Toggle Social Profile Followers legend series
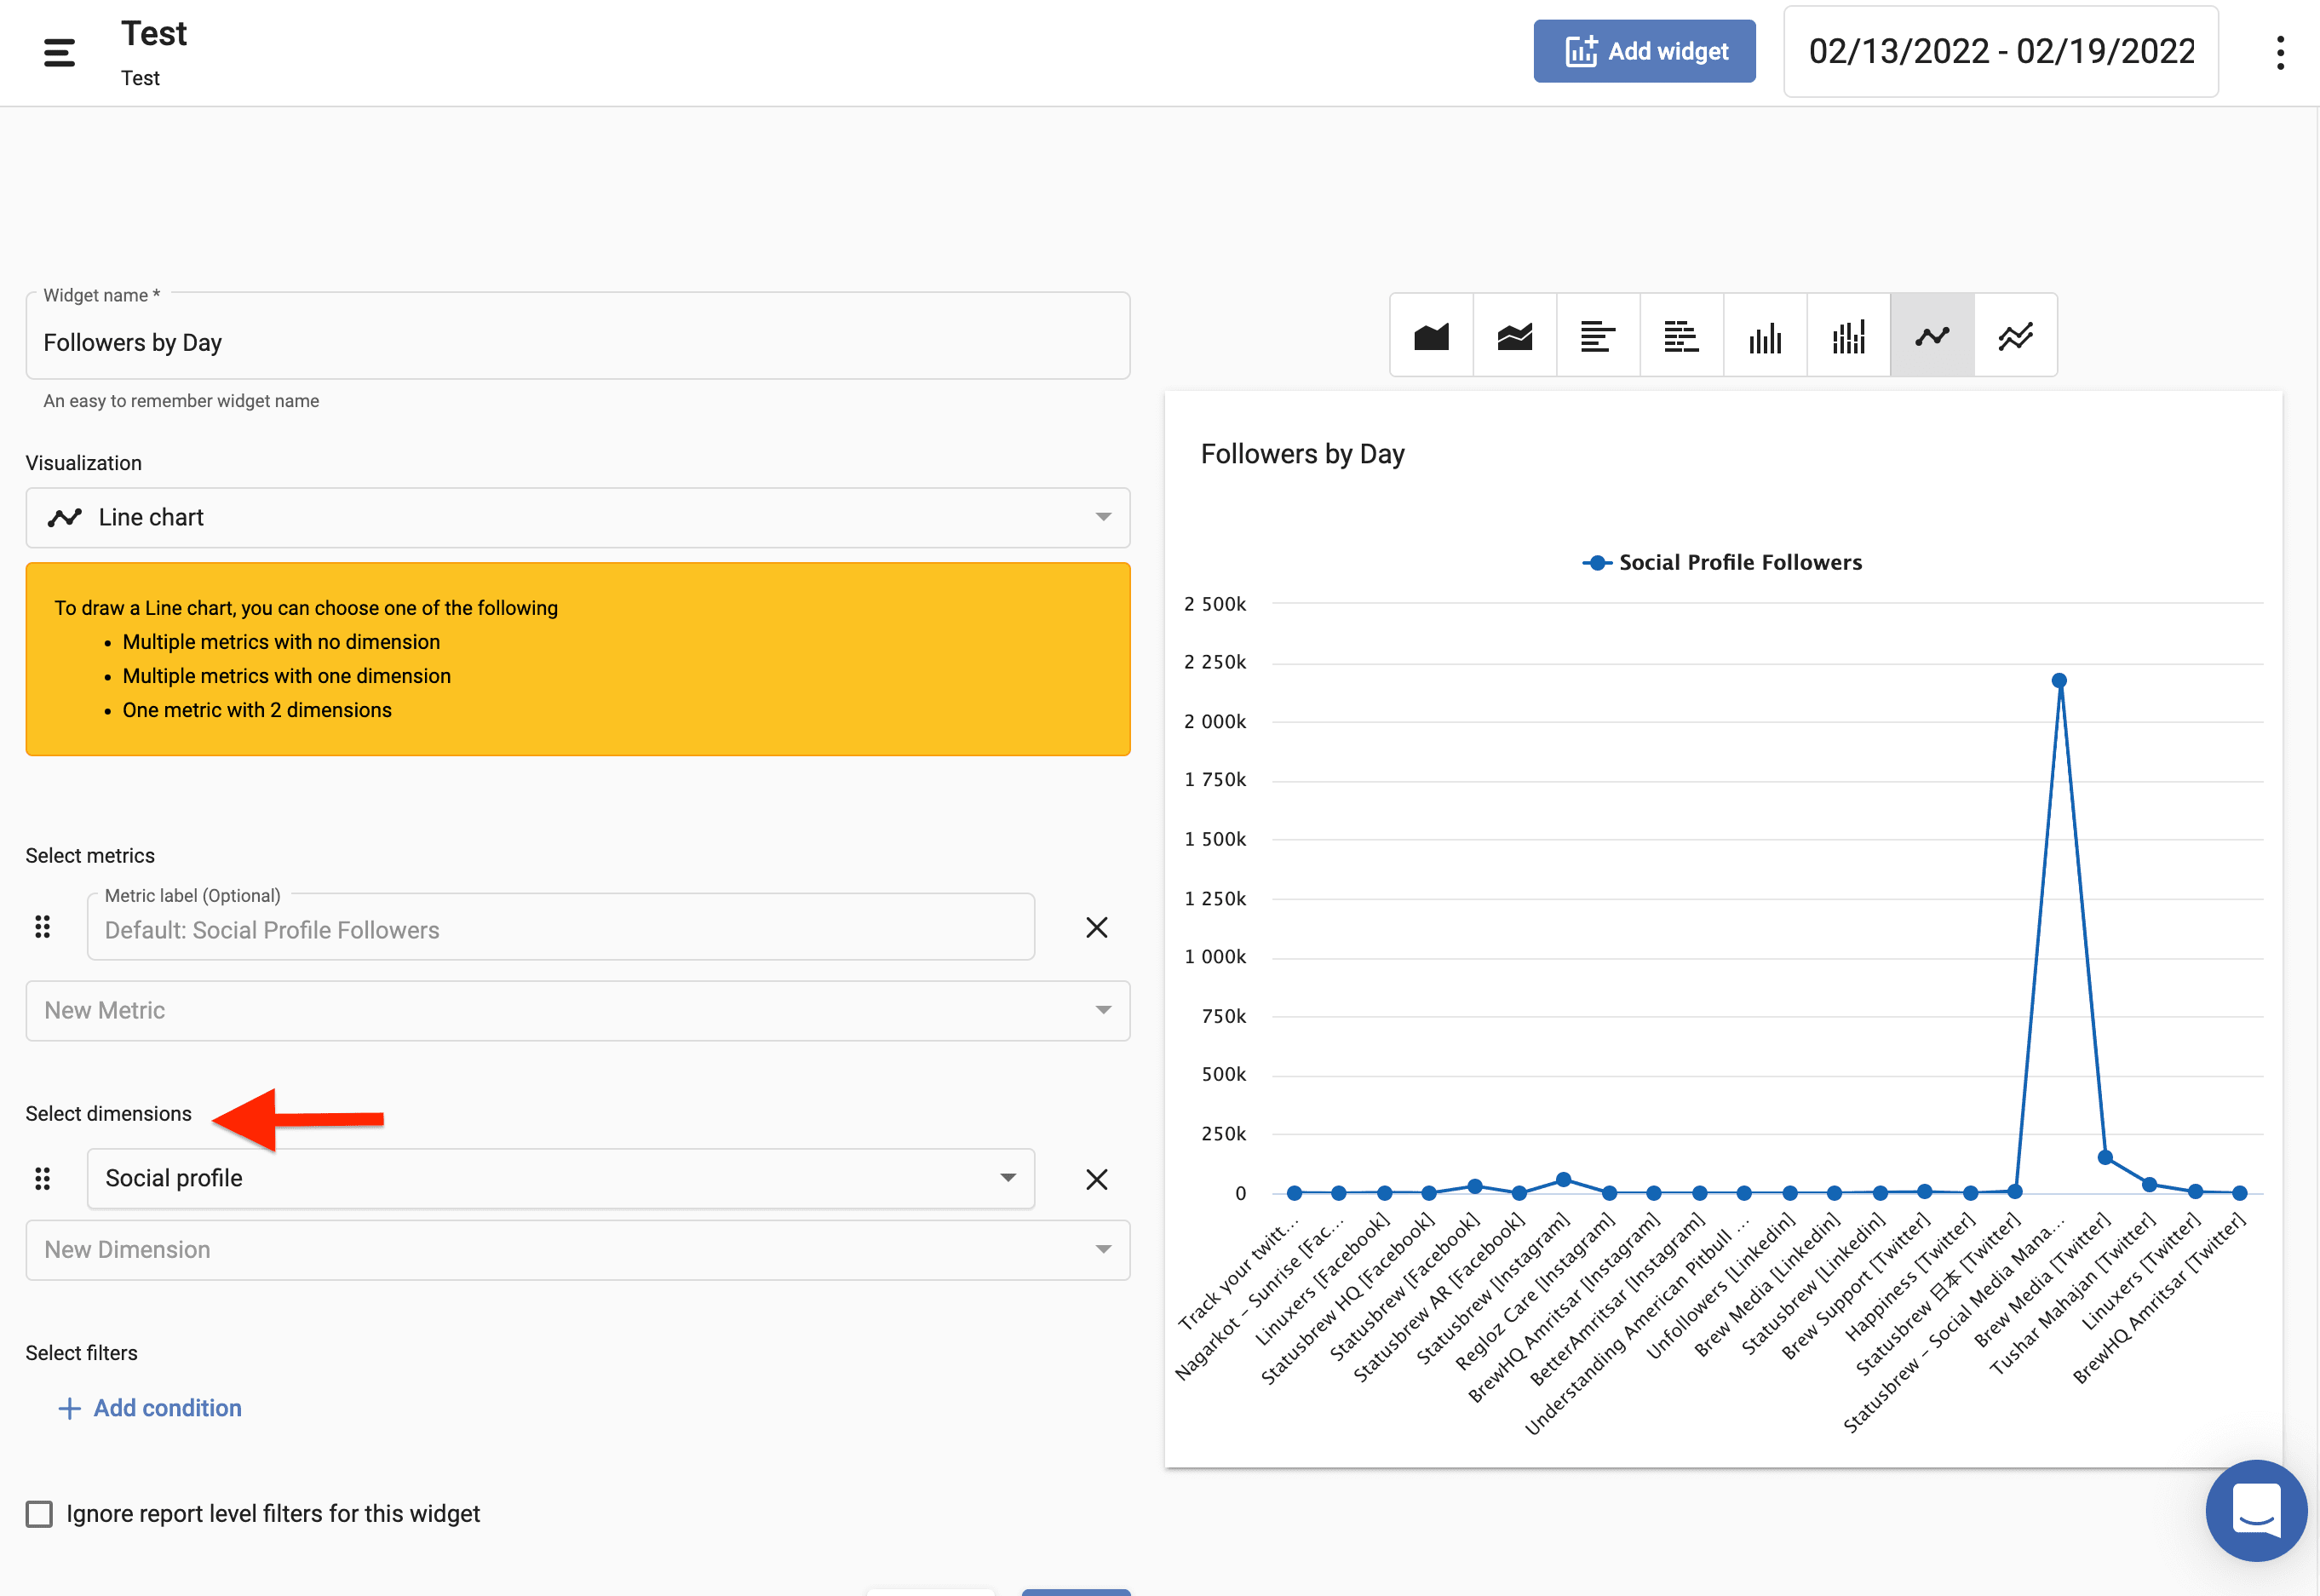The width and height of the screenshot is (2320, 1596). click(1722, 562)
